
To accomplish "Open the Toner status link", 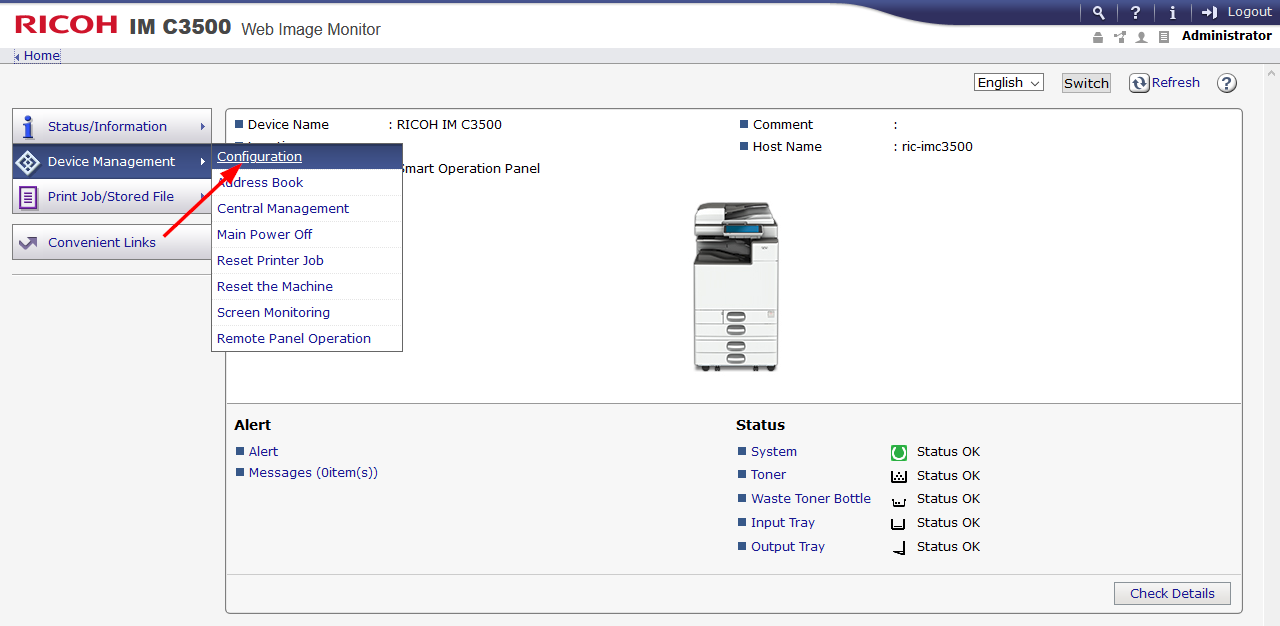I will coord(768,475).
